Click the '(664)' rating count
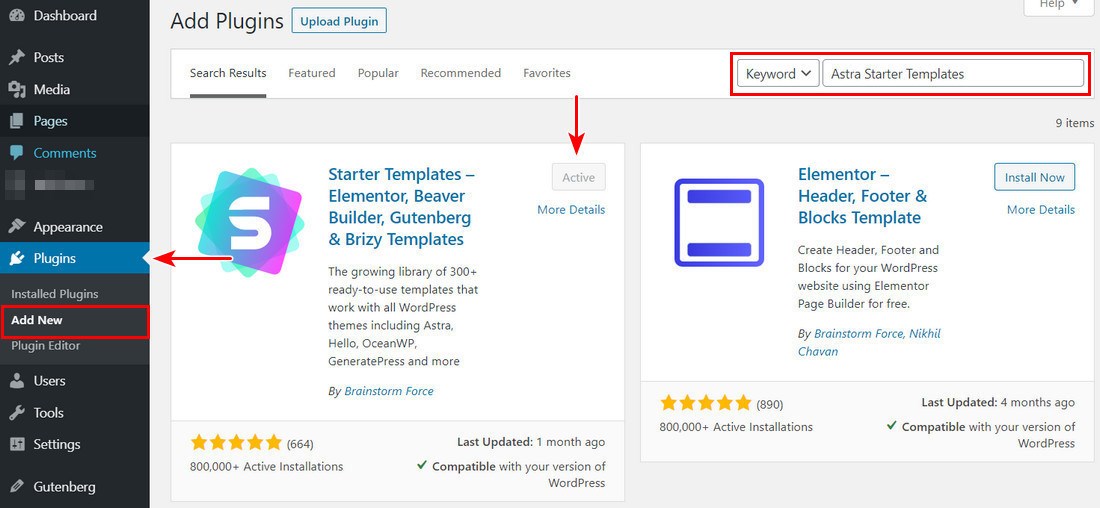This screenshot has width=1100, height=508. pyautogui.click(x=300, y=443)
